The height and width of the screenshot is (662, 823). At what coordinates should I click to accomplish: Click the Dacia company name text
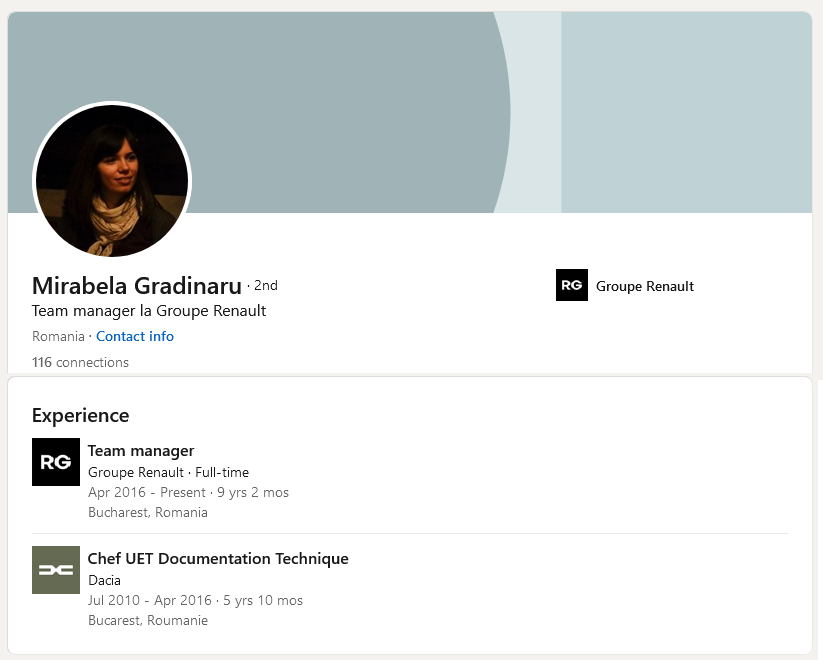pyautogui.click(x=104, y=580)
